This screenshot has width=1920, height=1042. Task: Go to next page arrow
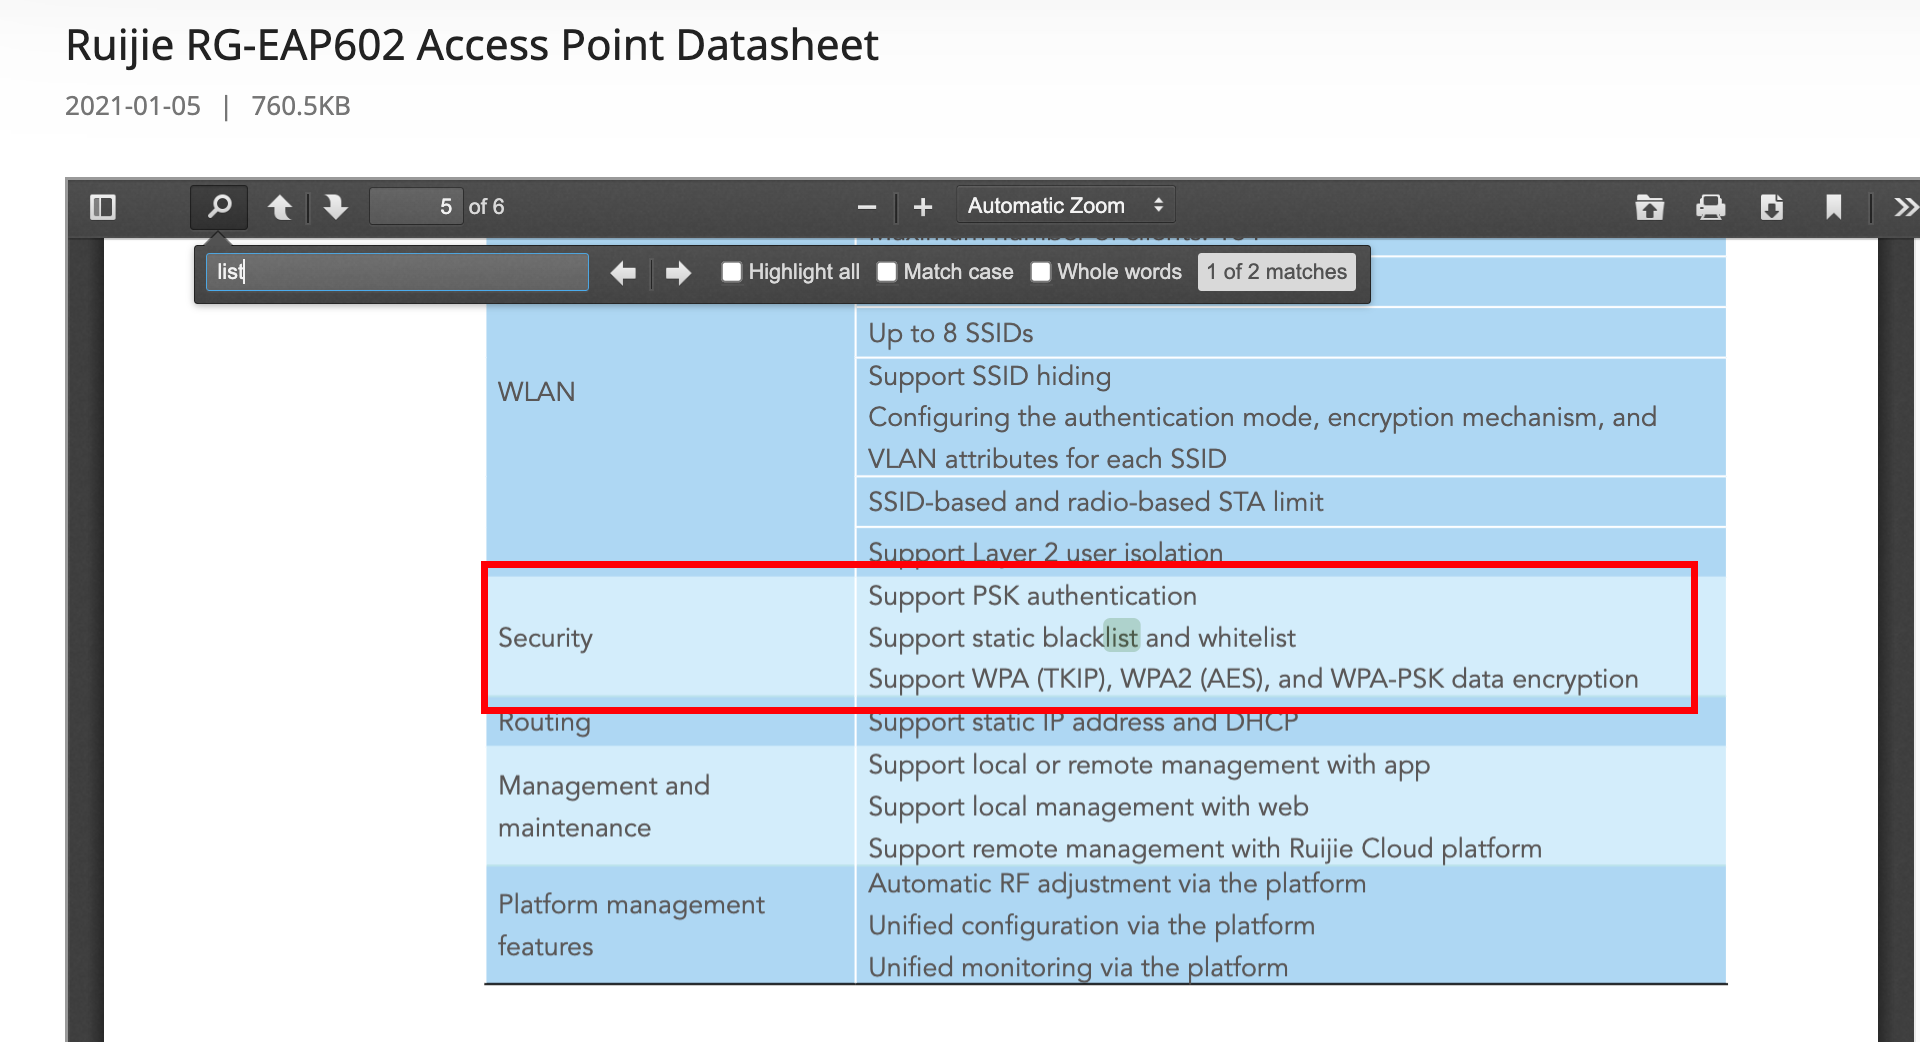pos(336,207)
